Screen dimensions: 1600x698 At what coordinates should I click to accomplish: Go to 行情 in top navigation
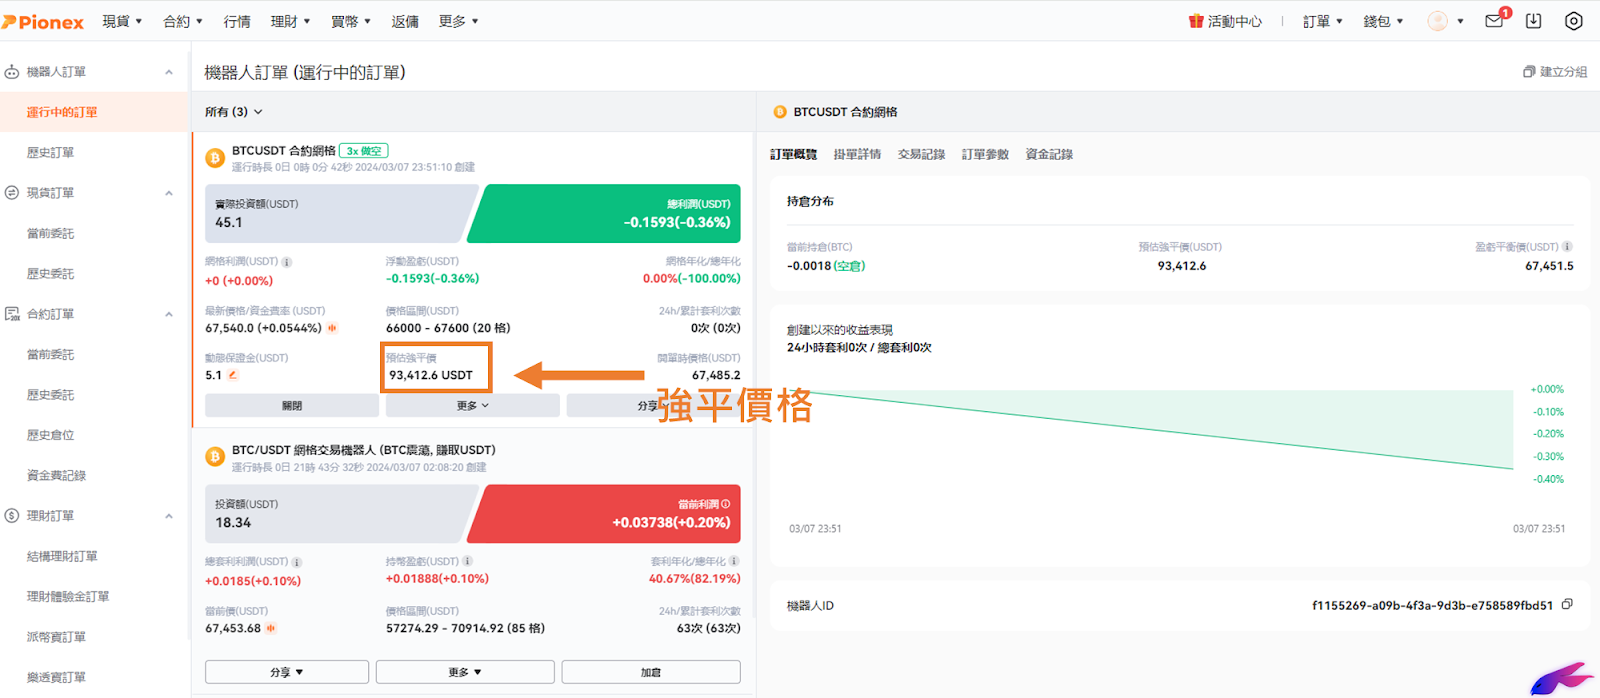click(237, 21)
